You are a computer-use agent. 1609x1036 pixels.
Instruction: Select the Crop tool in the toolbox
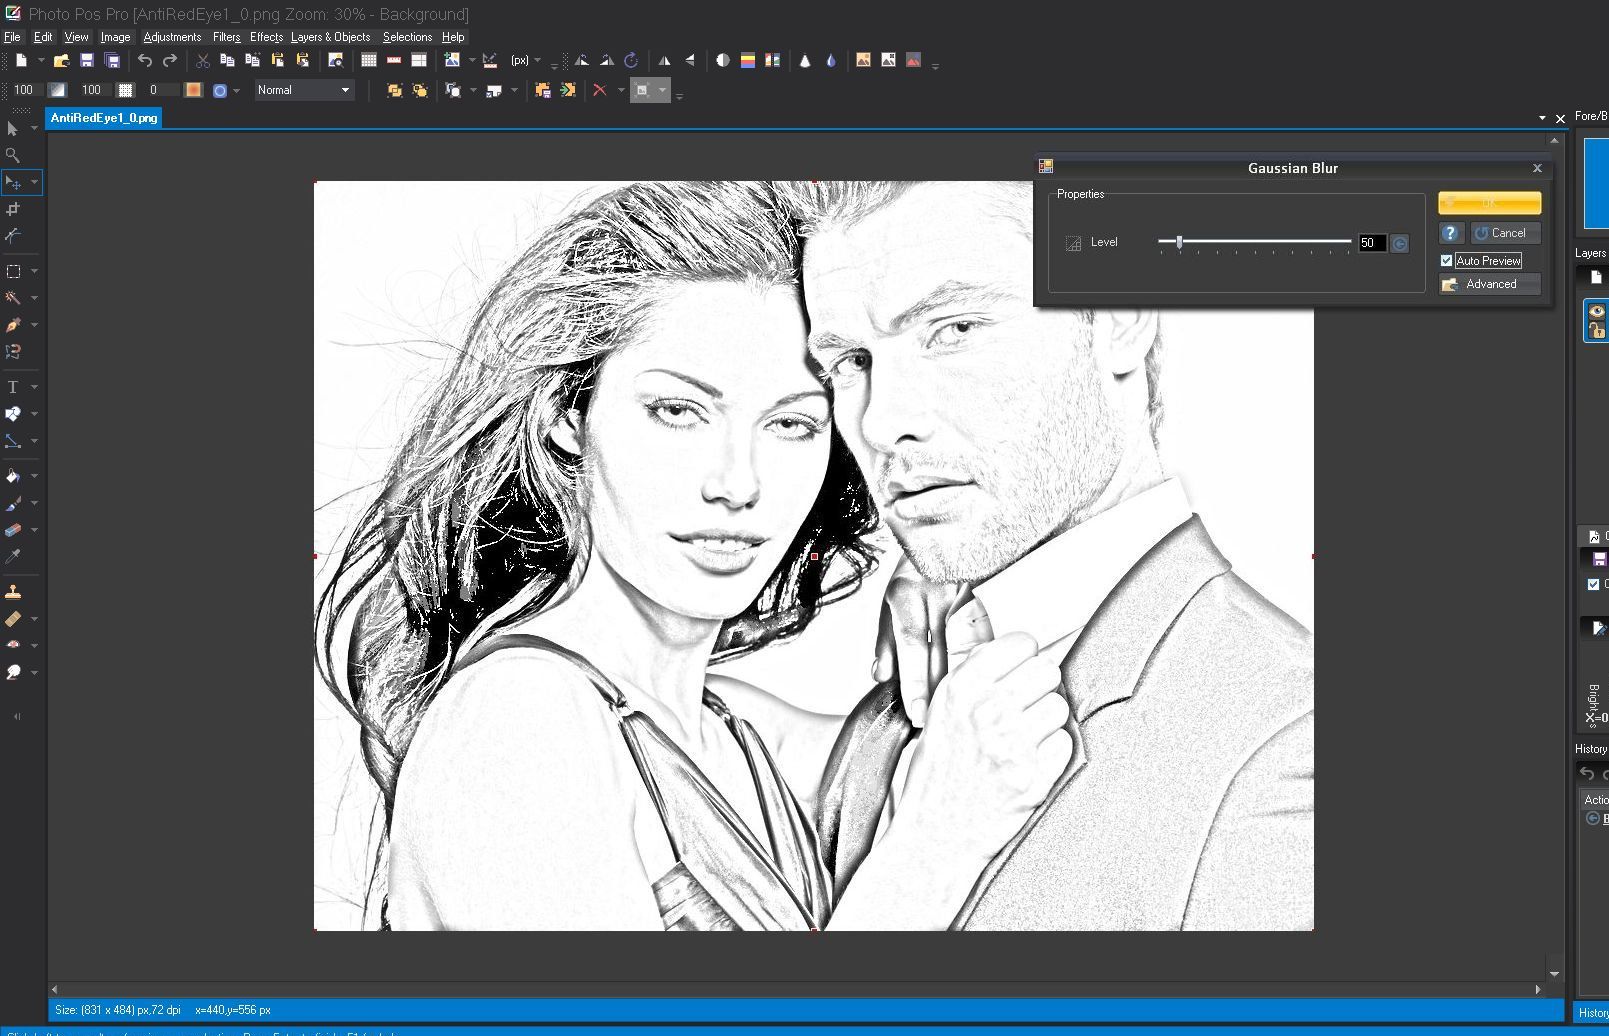[13, 209]
